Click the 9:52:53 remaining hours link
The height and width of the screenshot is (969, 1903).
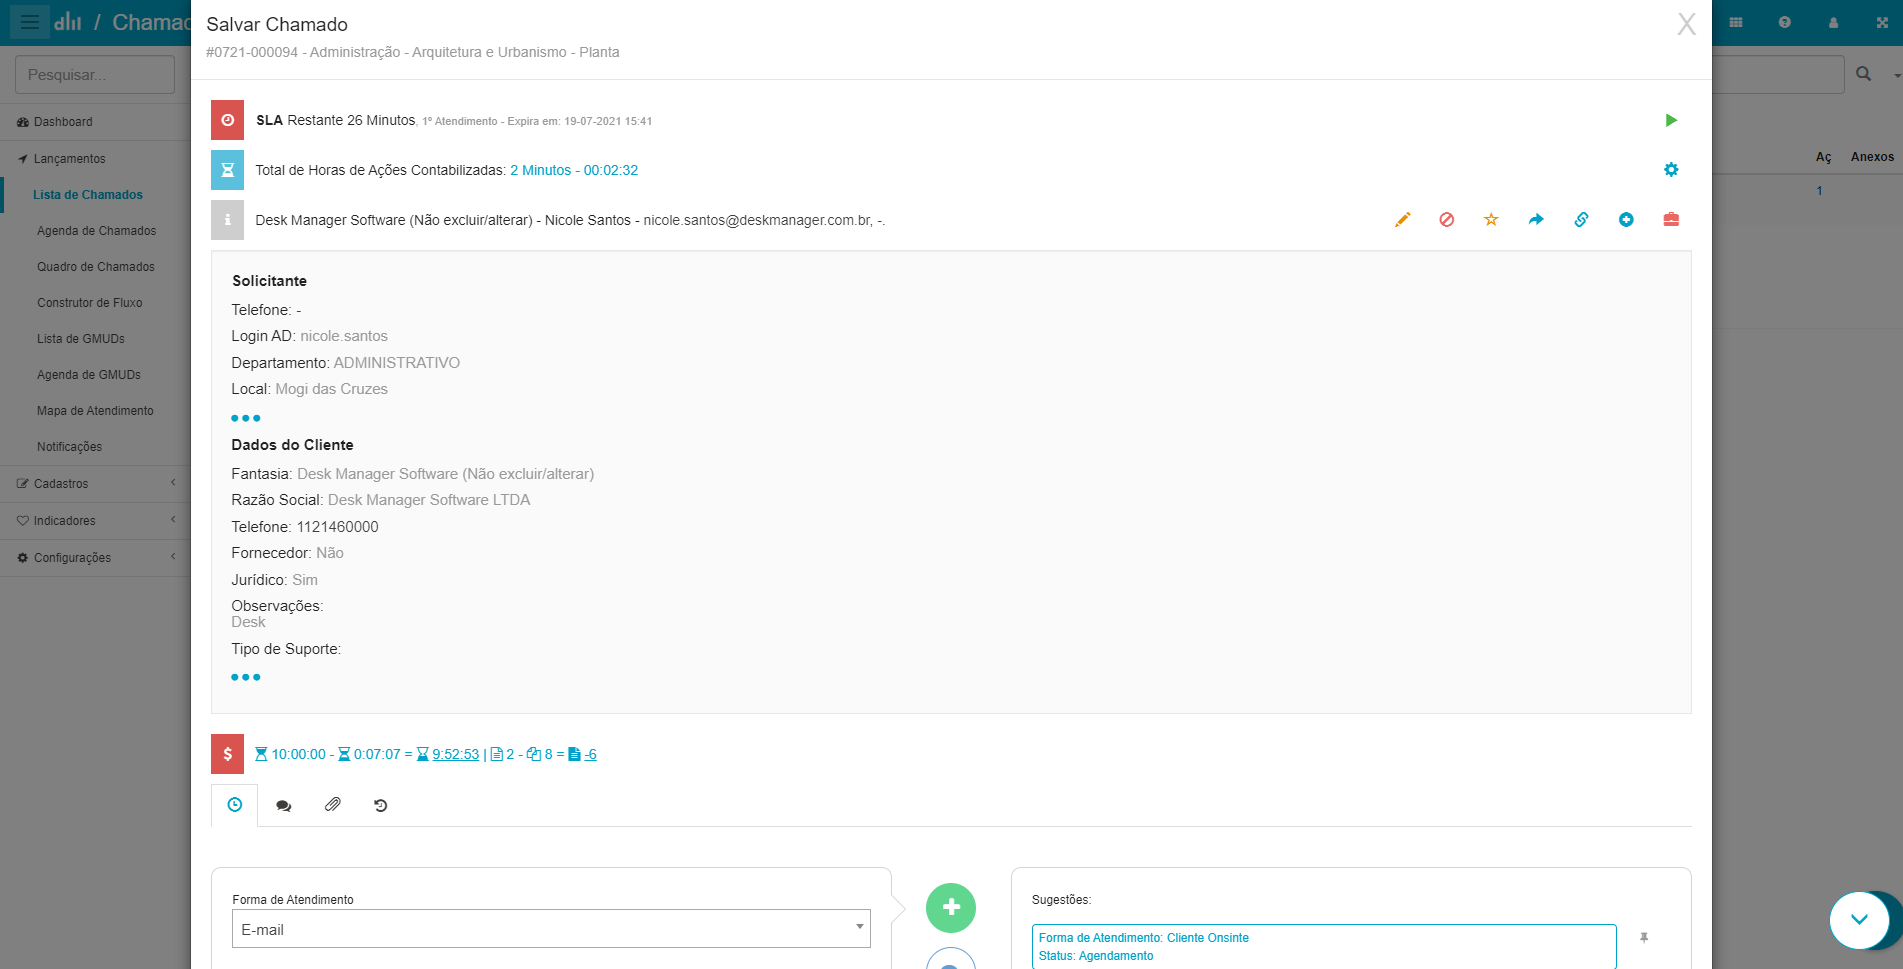(456, 755)
